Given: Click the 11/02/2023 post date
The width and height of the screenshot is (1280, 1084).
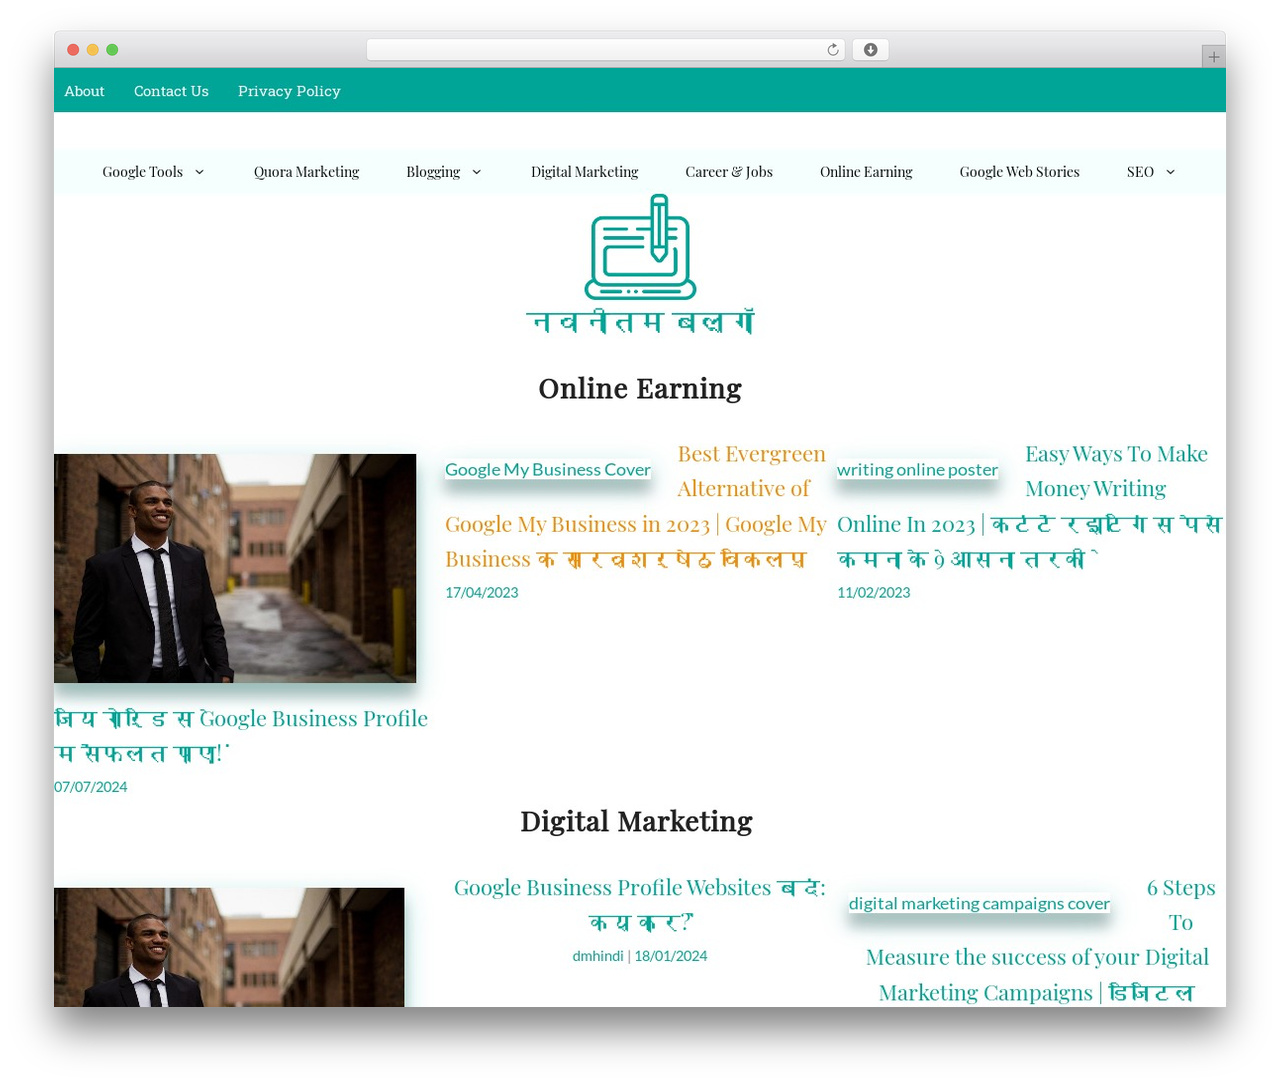Looking at the screenshot, I should click(x=874, y=592).
